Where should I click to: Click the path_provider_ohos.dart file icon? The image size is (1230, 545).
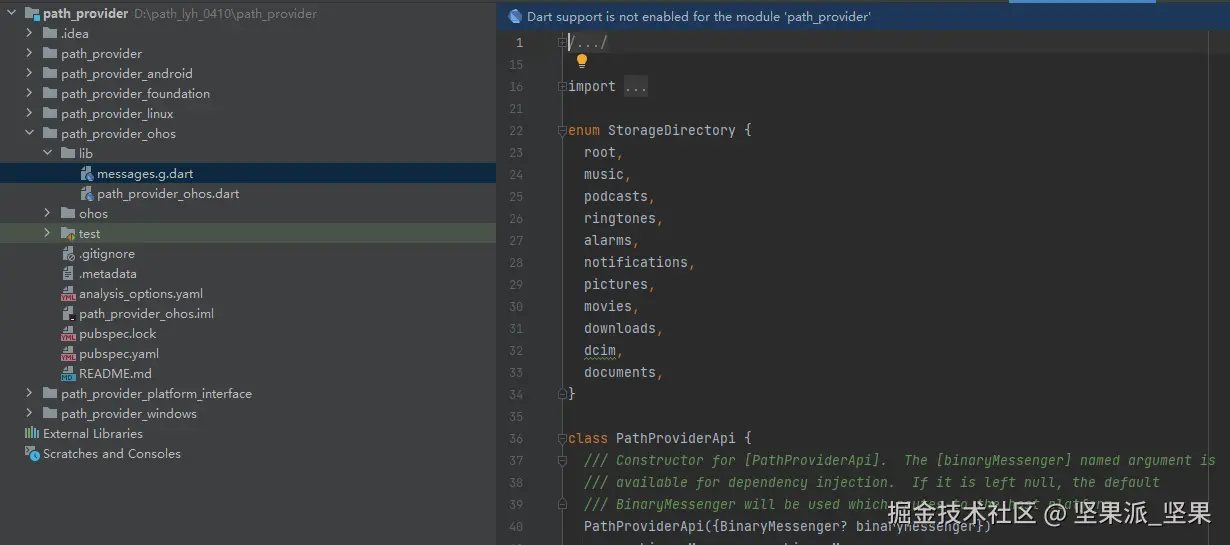[x=87, y=194]
